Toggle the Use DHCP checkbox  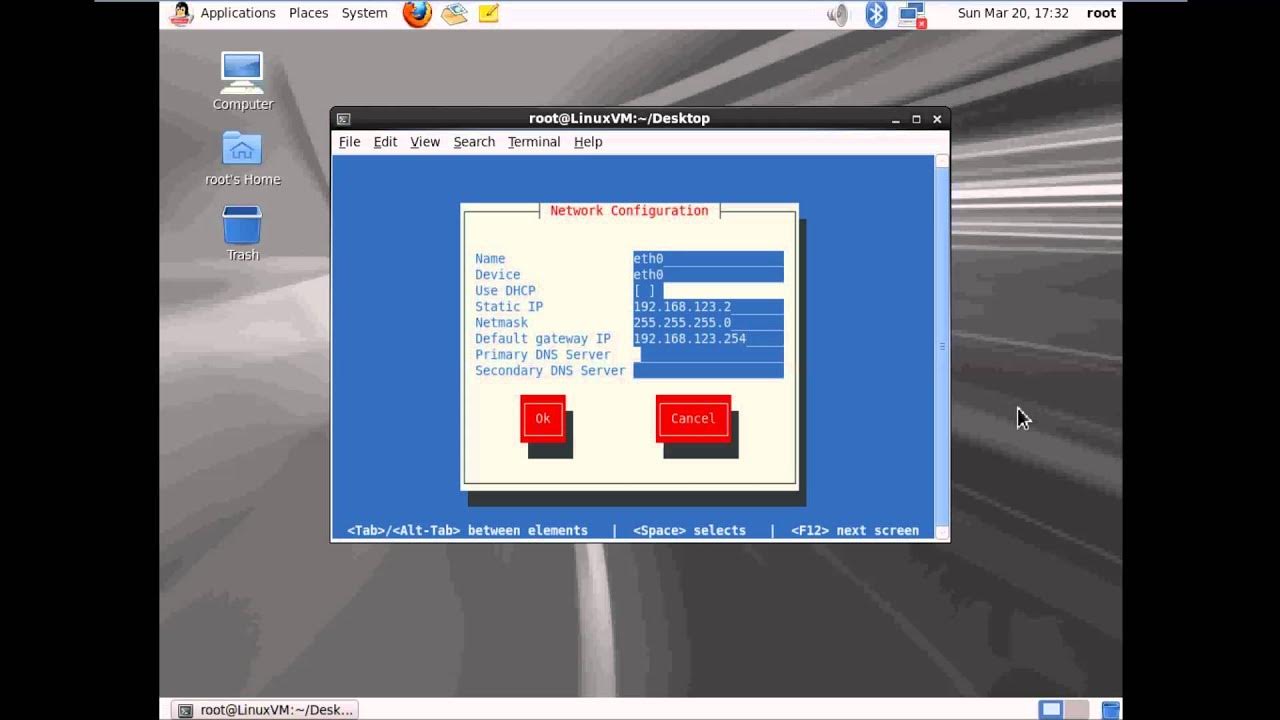tap(645, 291)
